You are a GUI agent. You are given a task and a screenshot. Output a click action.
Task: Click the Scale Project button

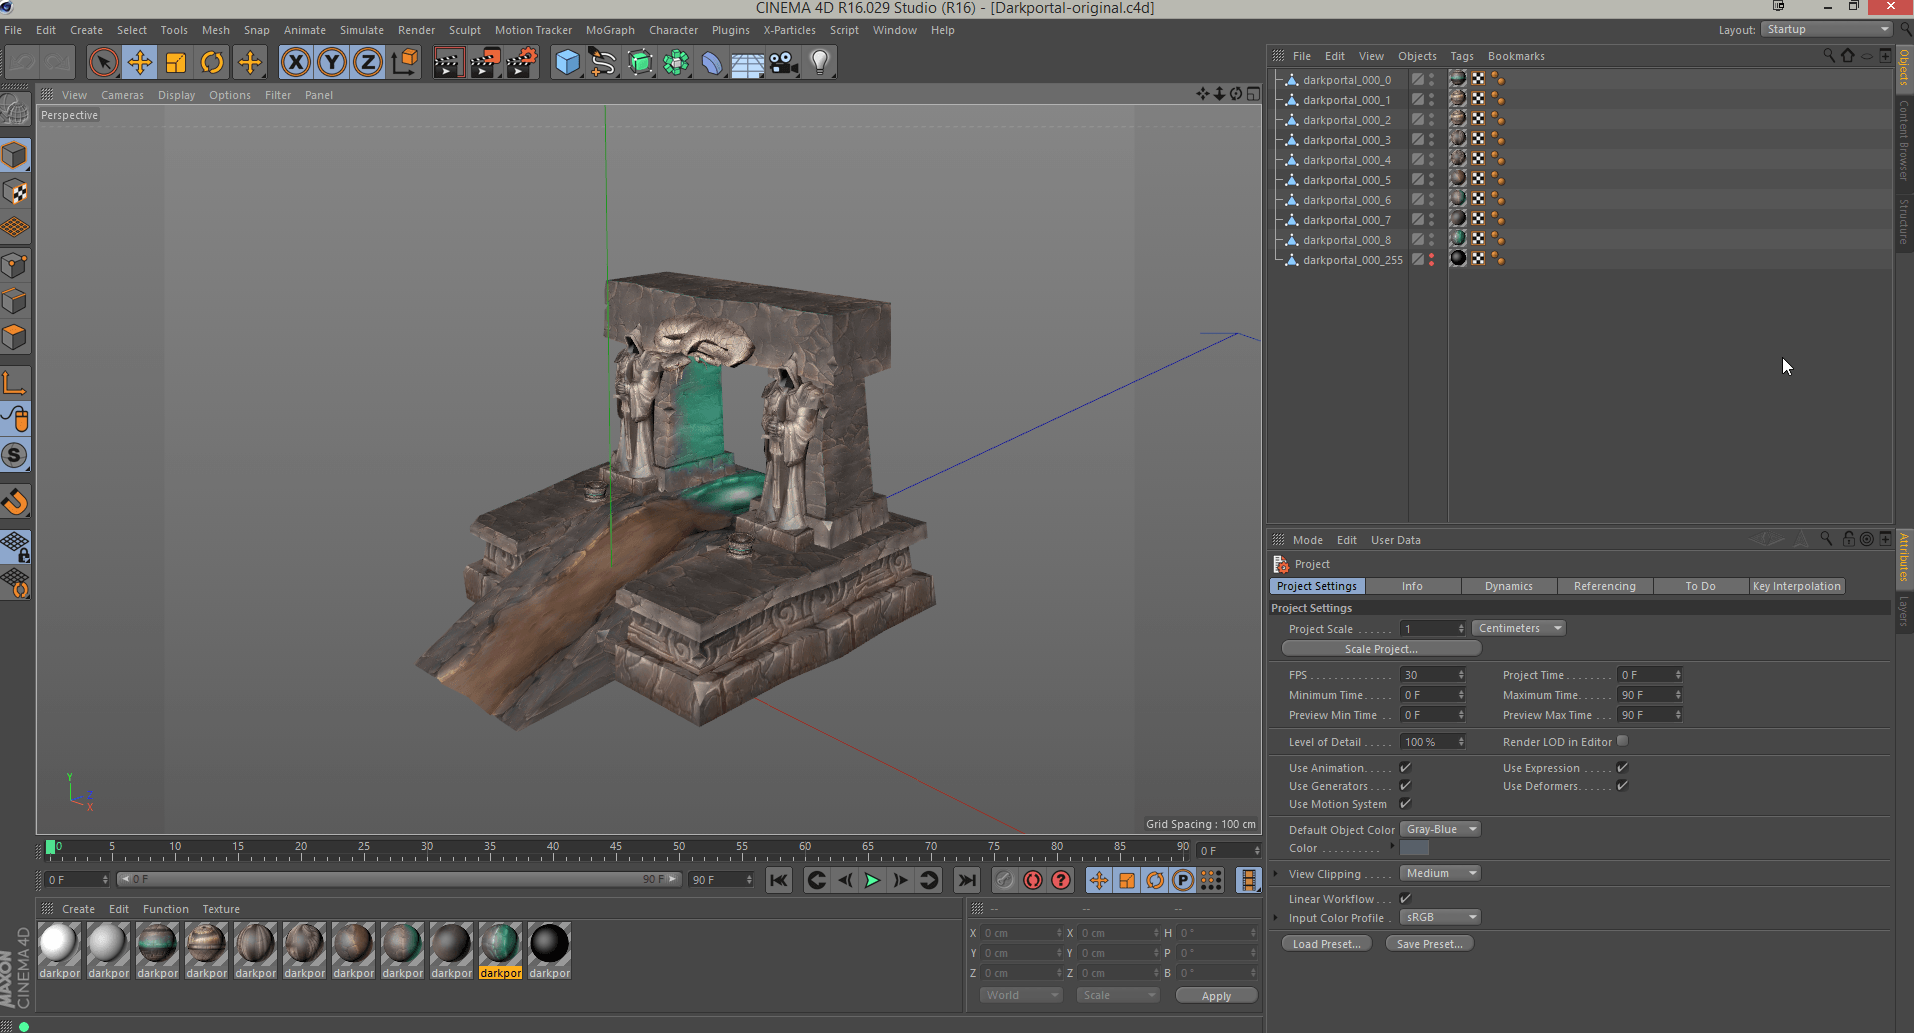[1381, 649]
